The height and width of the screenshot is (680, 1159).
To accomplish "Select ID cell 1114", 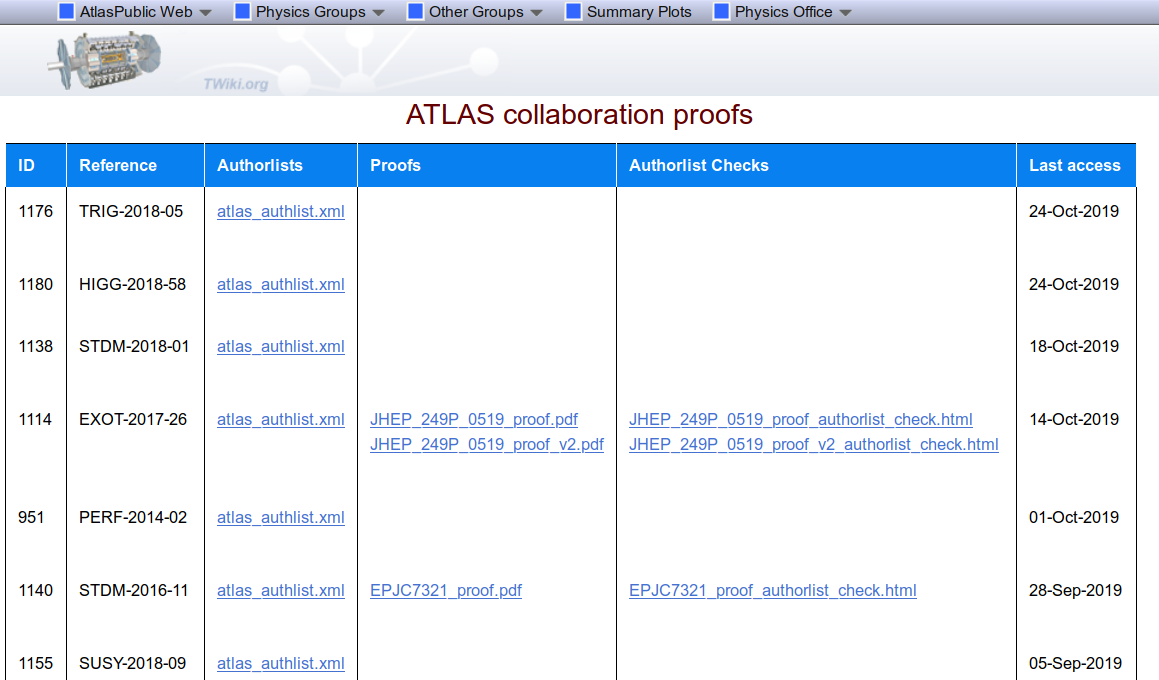I will click(x=35, y=420).
